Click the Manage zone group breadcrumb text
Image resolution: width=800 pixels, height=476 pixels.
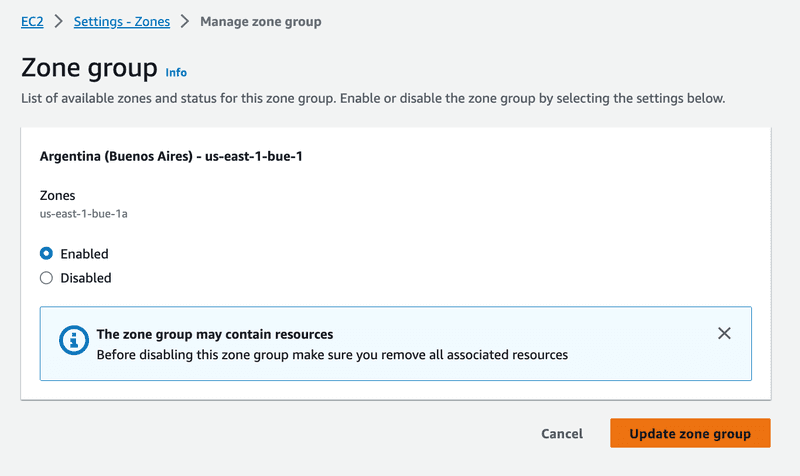pyautogui.click(x=261, y=21)
